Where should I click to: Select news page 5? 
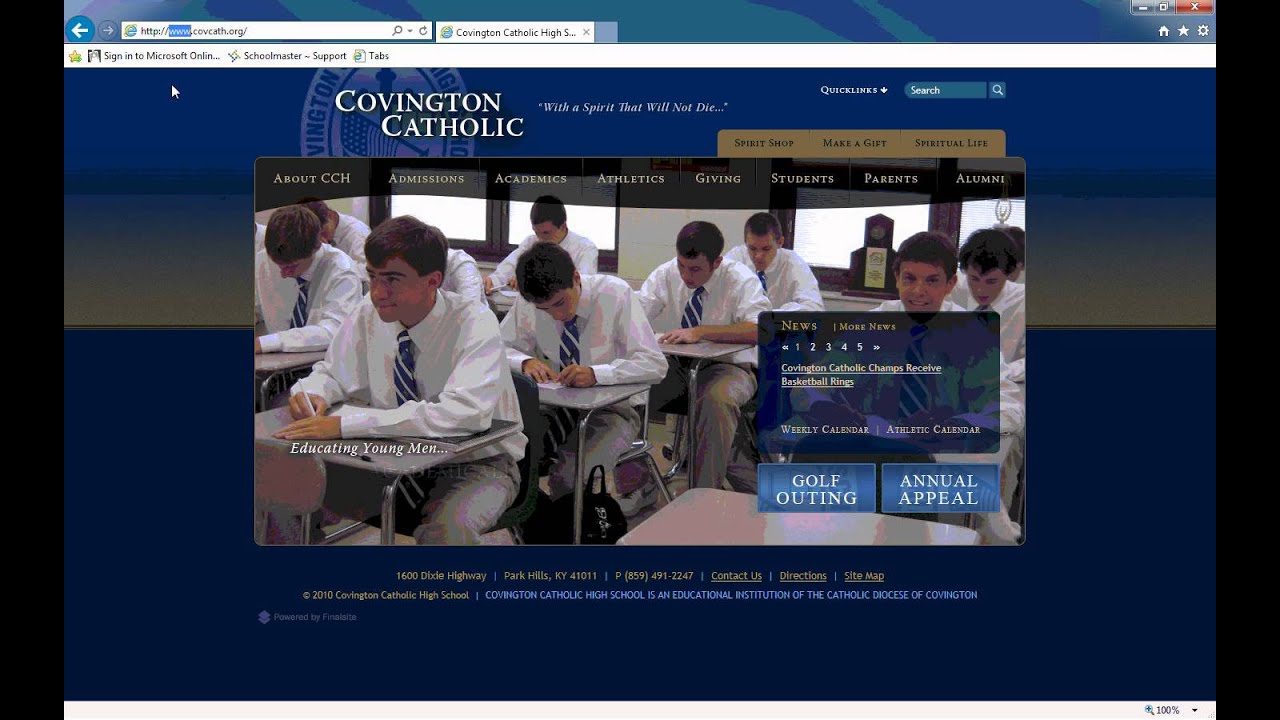click(859, 347)
